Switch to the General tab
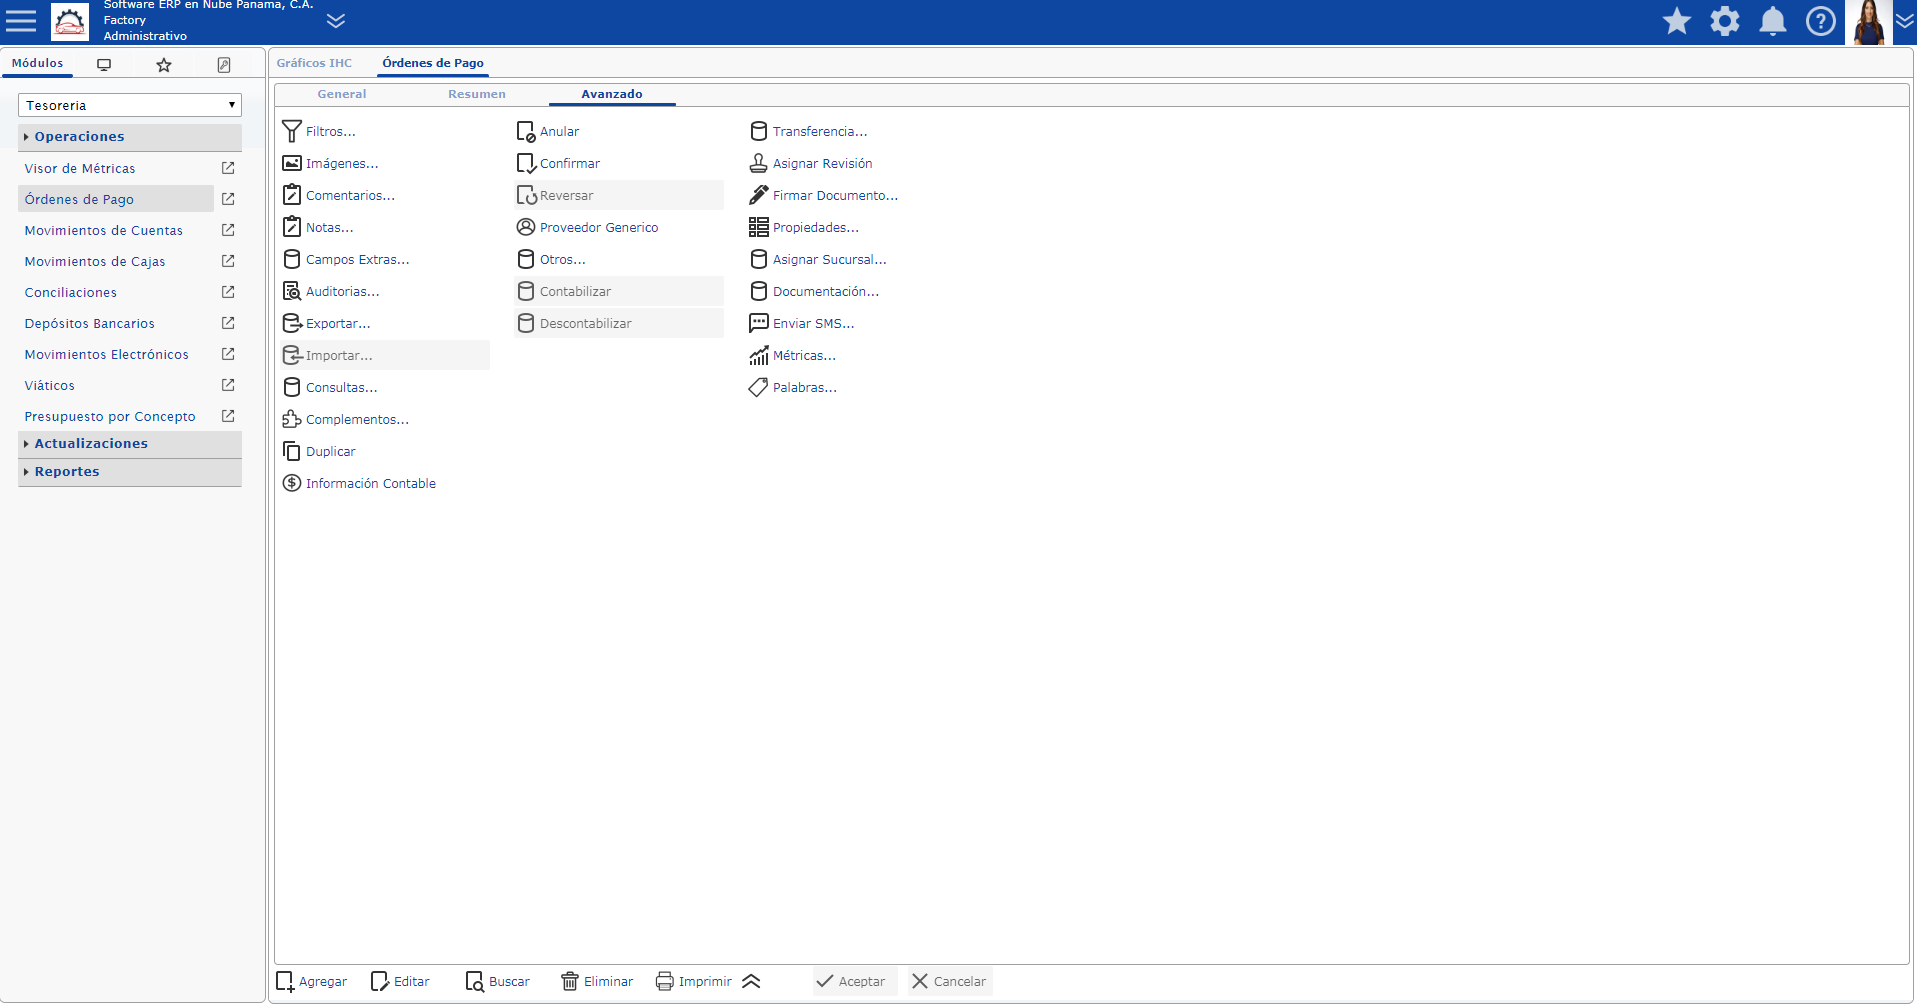Screen dimensions: 1917x1006 (x=342, y=94)
